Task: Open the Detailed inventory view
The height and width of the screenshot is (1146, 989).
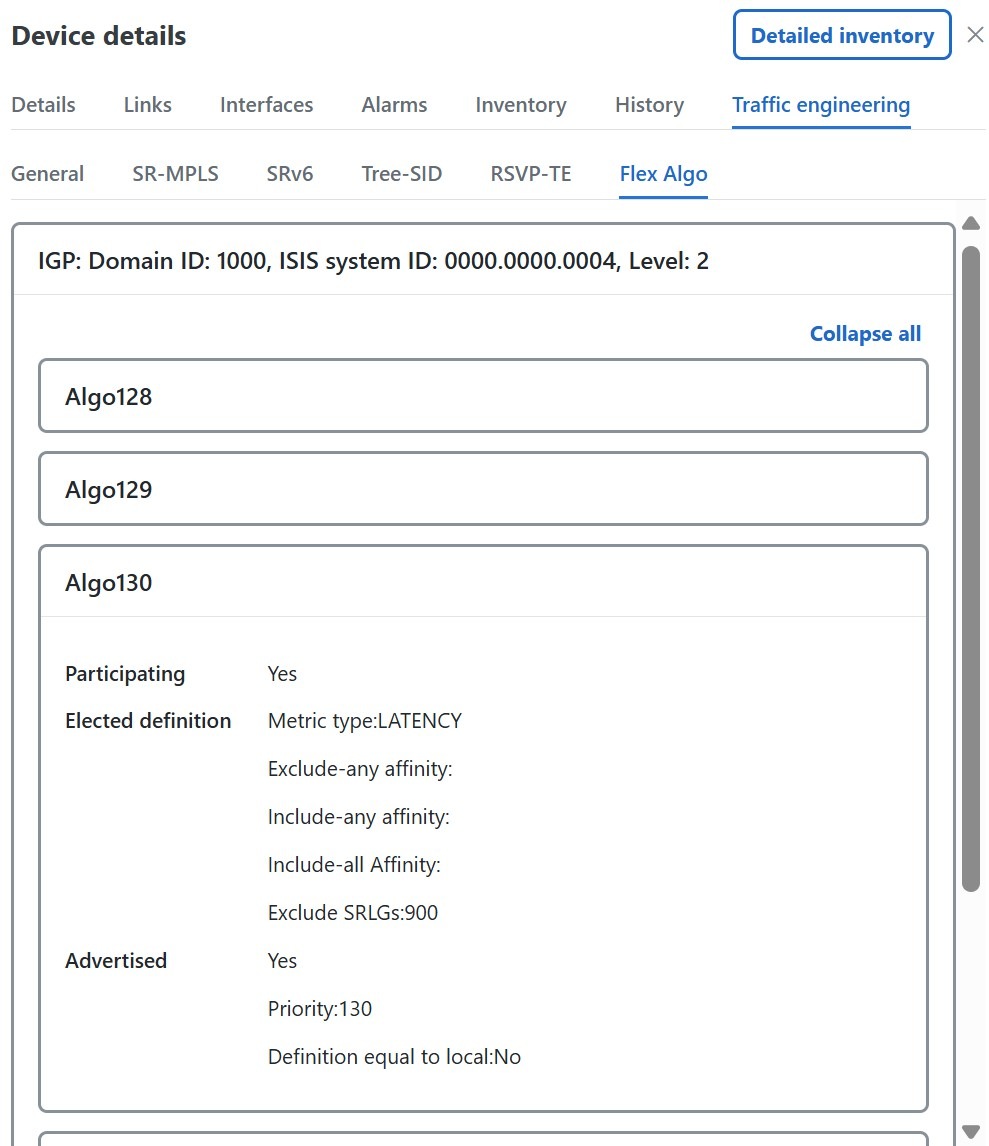Action: click(841, 35)
